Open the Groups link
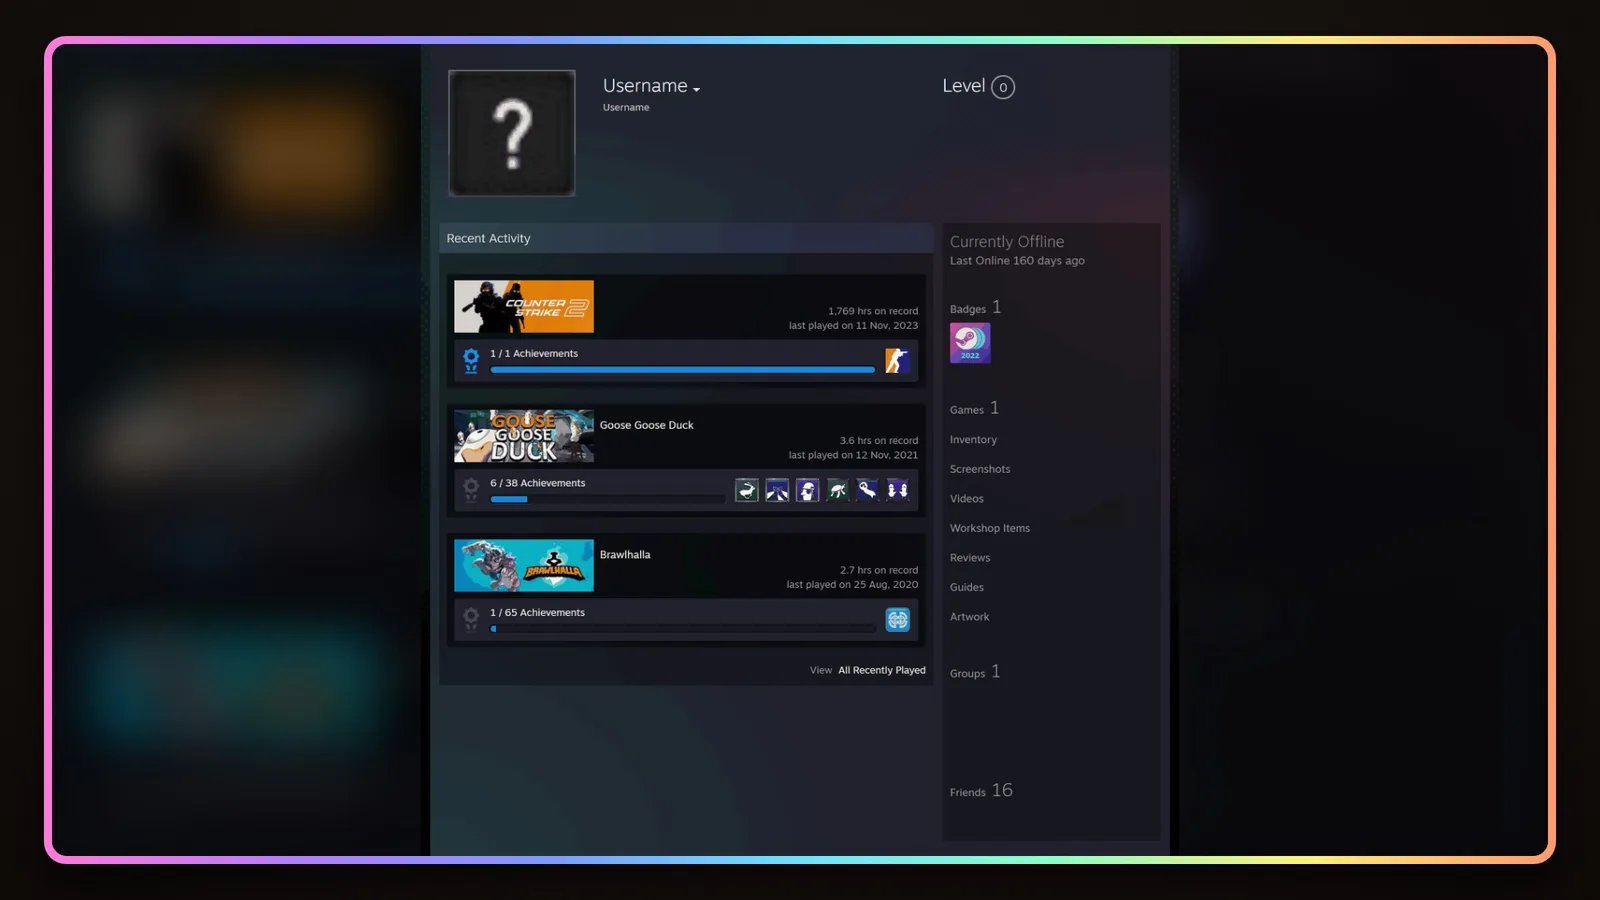This screenshot has width=1600, height=900. click(x=975, y=672)
